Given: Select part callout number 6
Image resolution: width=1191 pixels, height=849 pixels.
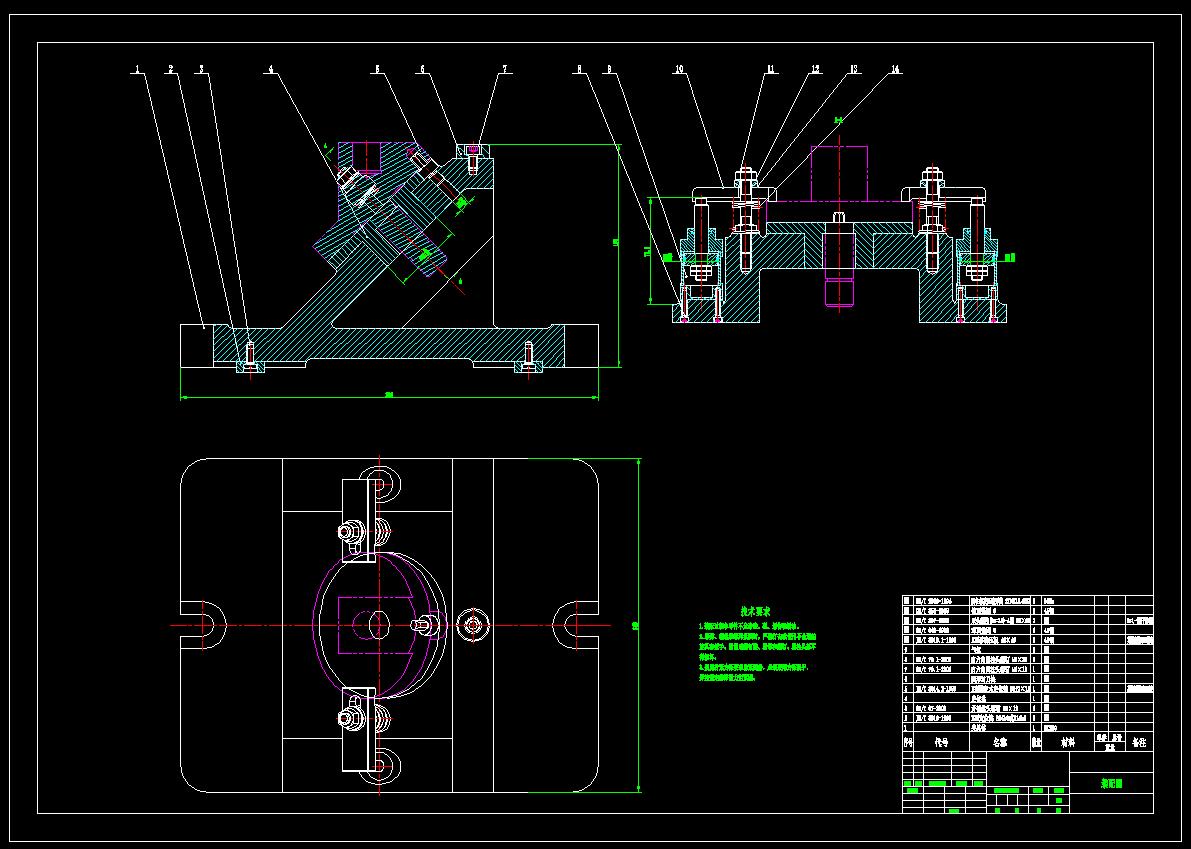Looking at the screenshot, I should point(423,69).
